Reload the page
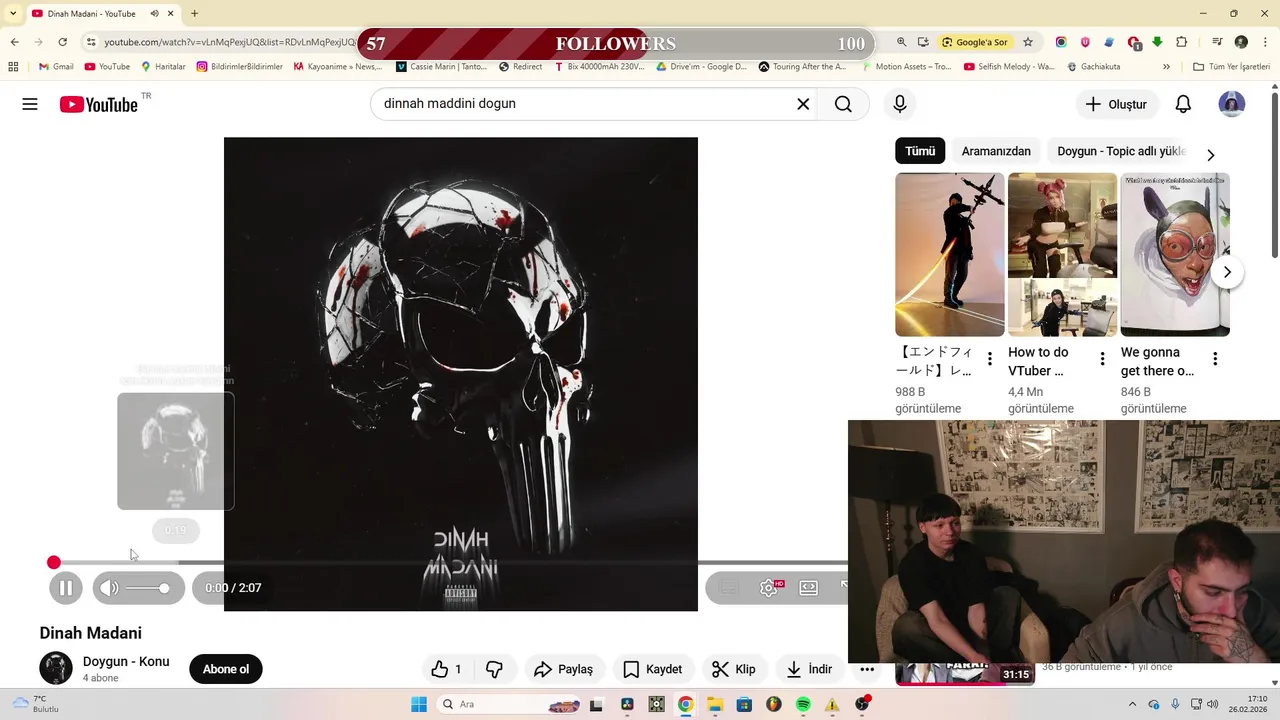 pos(62,42)
